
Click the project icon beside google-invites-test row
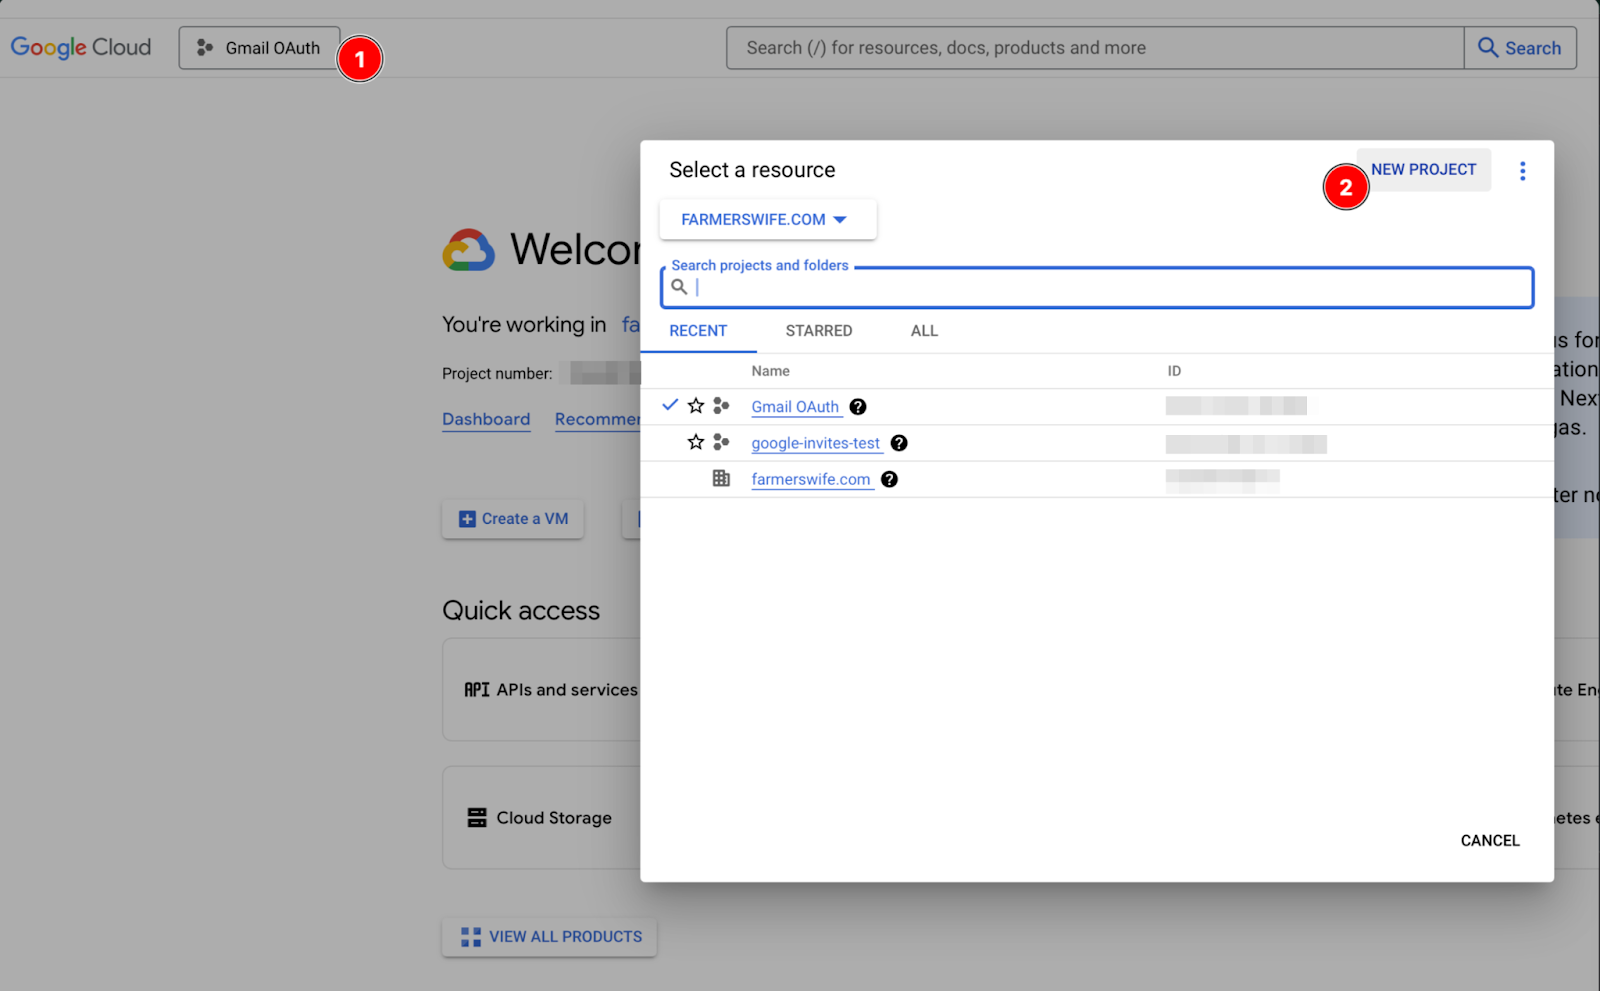coord(721,442)
